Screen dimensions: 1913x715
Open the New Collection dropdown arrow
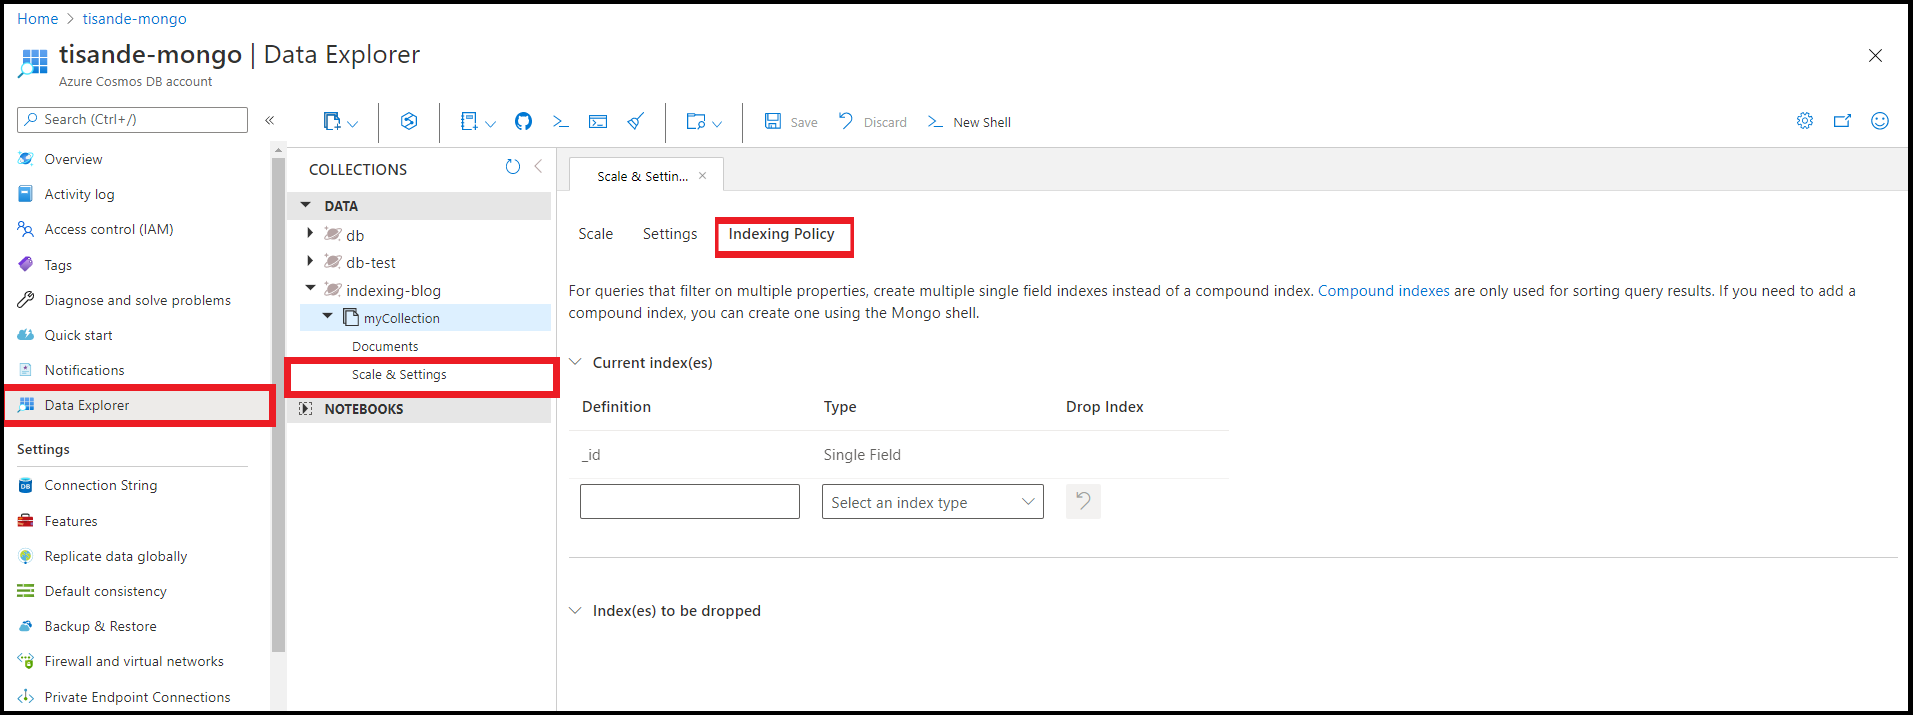pyautogui.click(x=352, y=123)
